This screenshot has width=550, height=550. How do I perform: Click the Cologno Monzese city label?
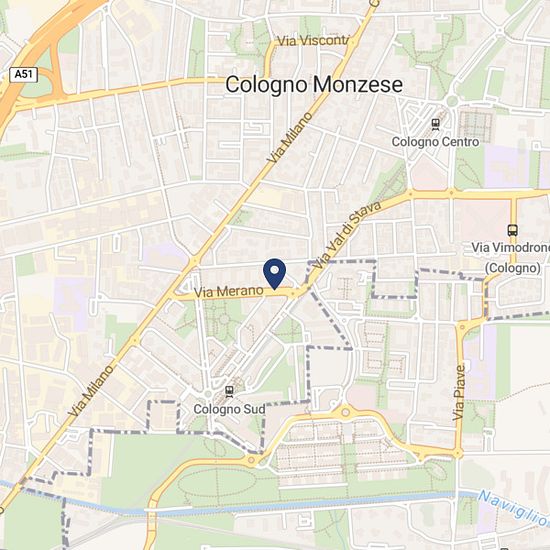(314, 85)
